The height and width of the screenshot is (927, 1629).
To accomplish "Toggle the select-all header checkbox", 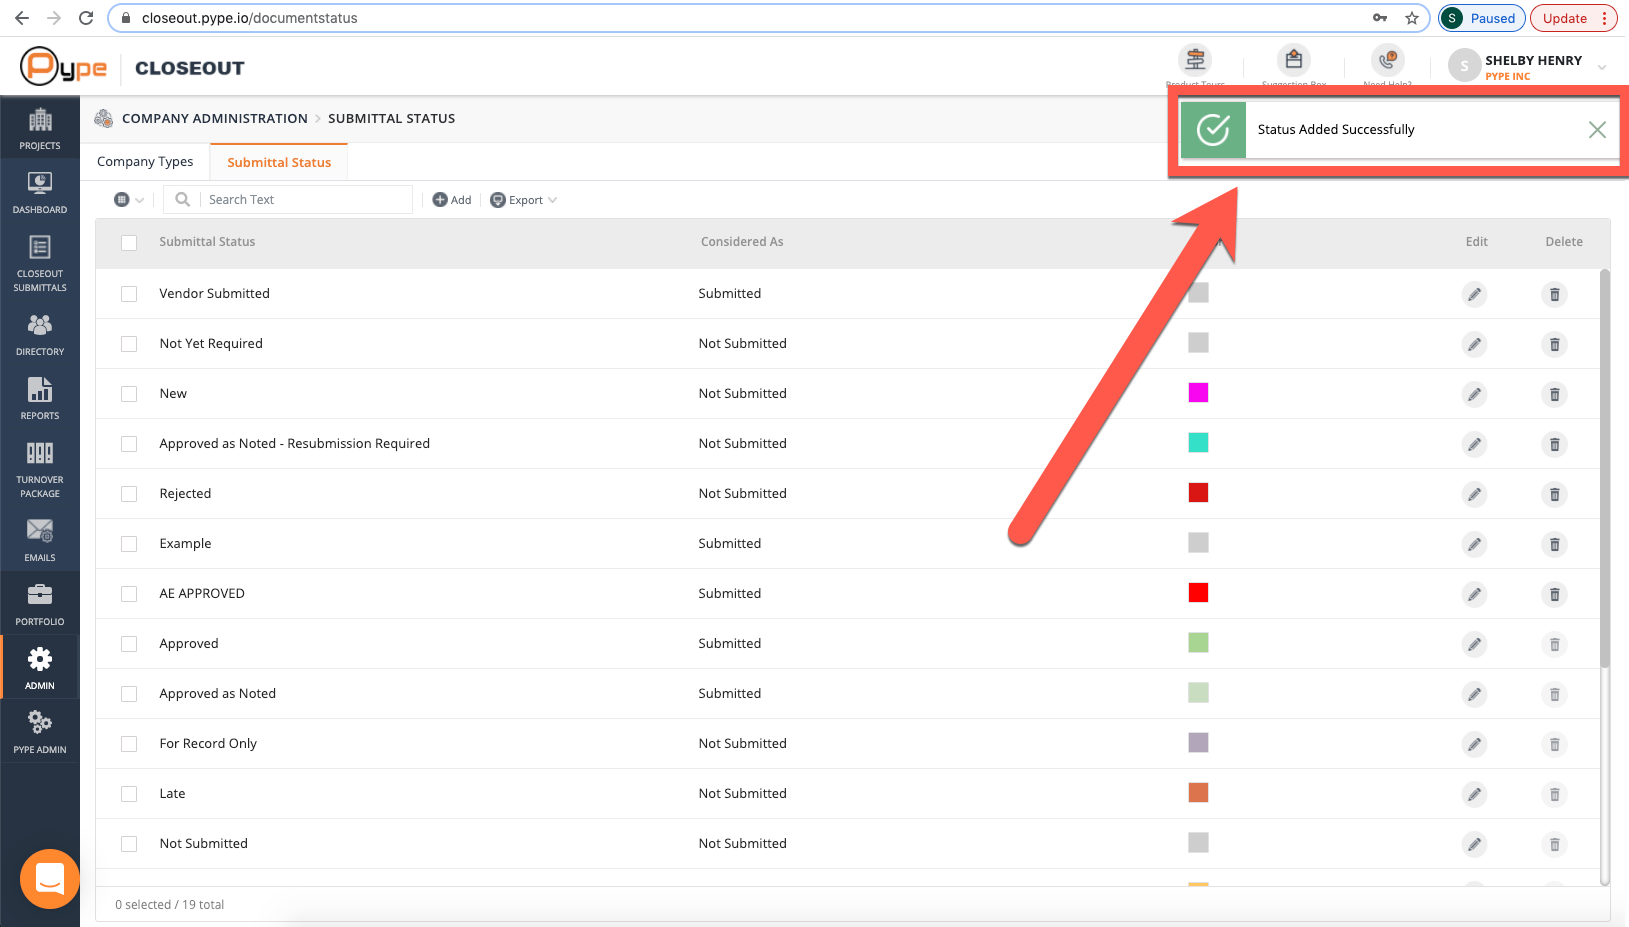I will point(129,243).
